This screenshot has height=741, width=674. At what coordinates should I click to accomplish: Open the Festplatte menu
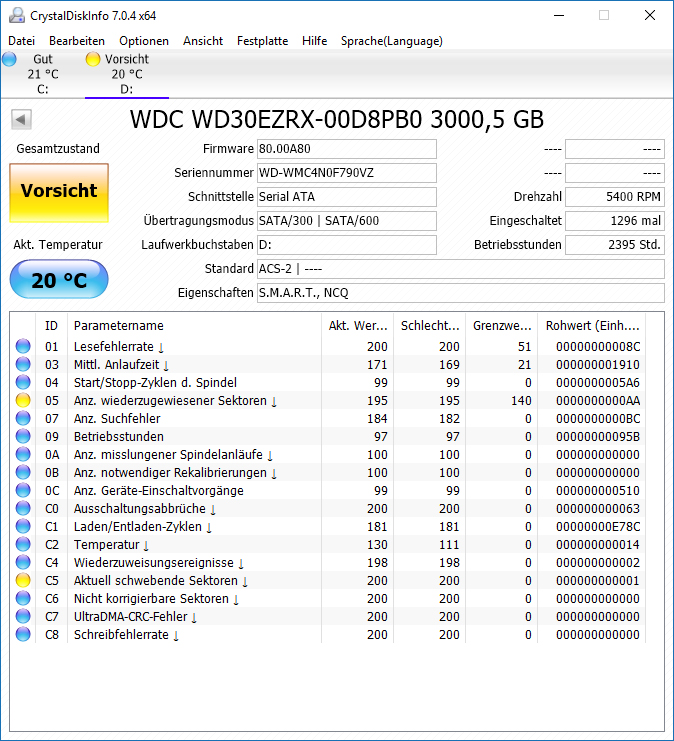tap(263, 41)
